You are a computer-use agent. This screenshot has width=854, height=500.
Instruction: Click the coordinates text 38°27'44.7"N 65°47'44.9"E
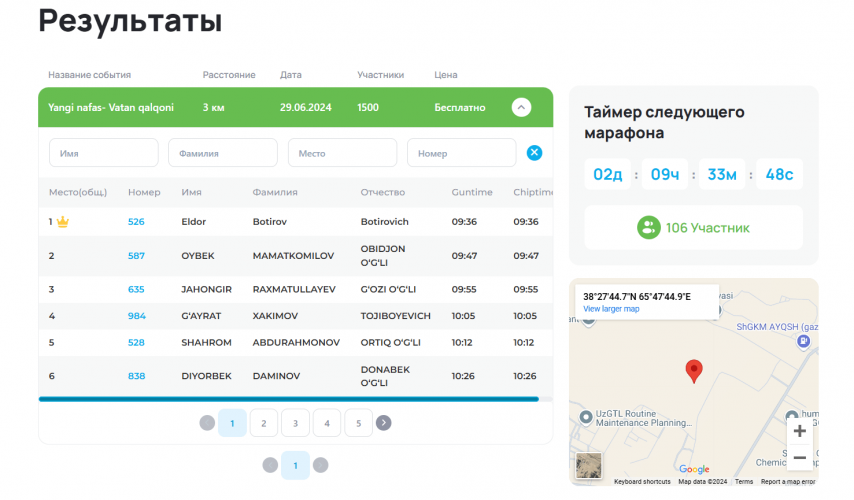[637, 297]
